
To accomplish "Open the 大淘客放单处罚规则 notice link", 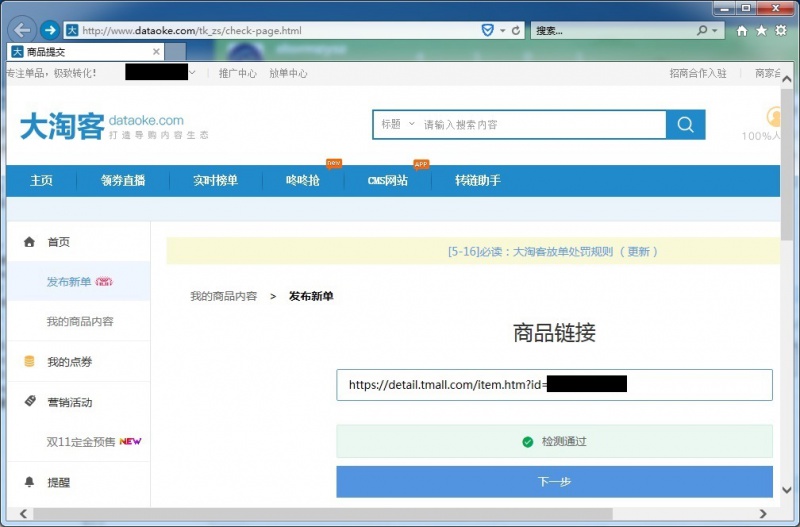I will click(x=553, y=252).
